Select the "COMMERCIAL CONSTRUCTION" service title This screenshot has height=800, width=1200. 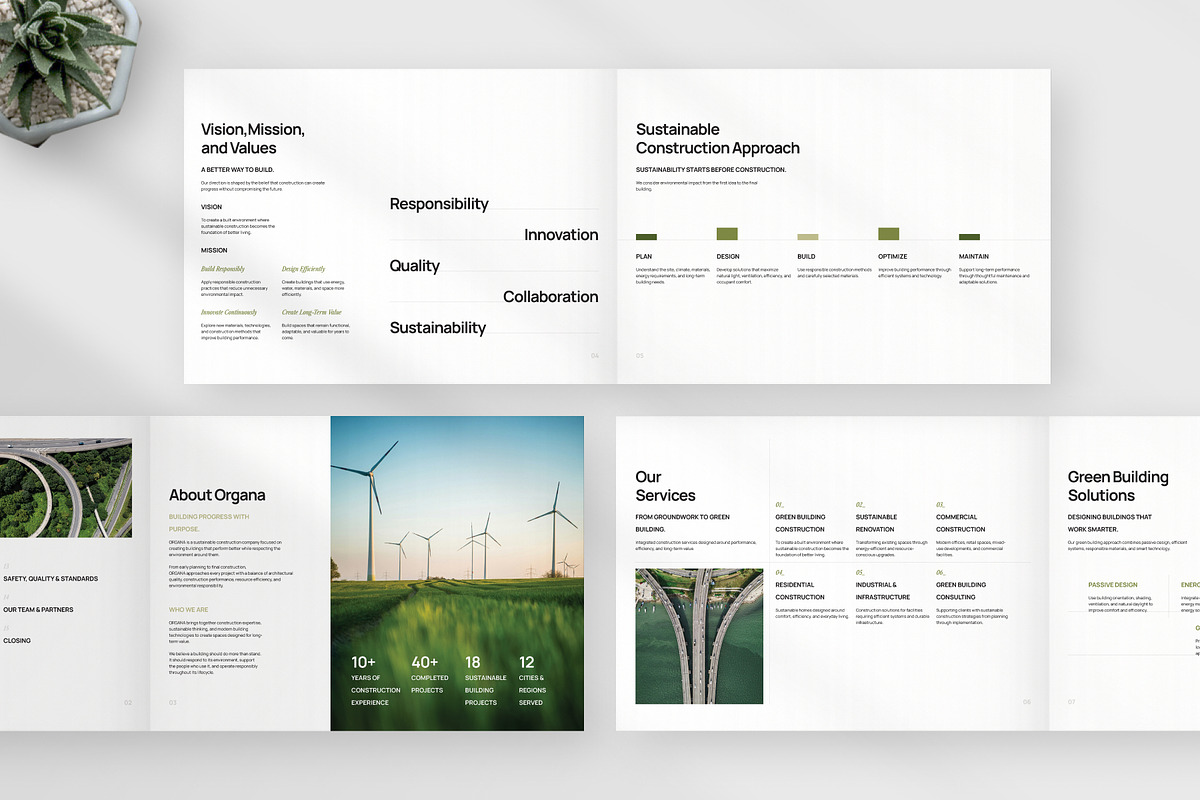click(961, 523)
